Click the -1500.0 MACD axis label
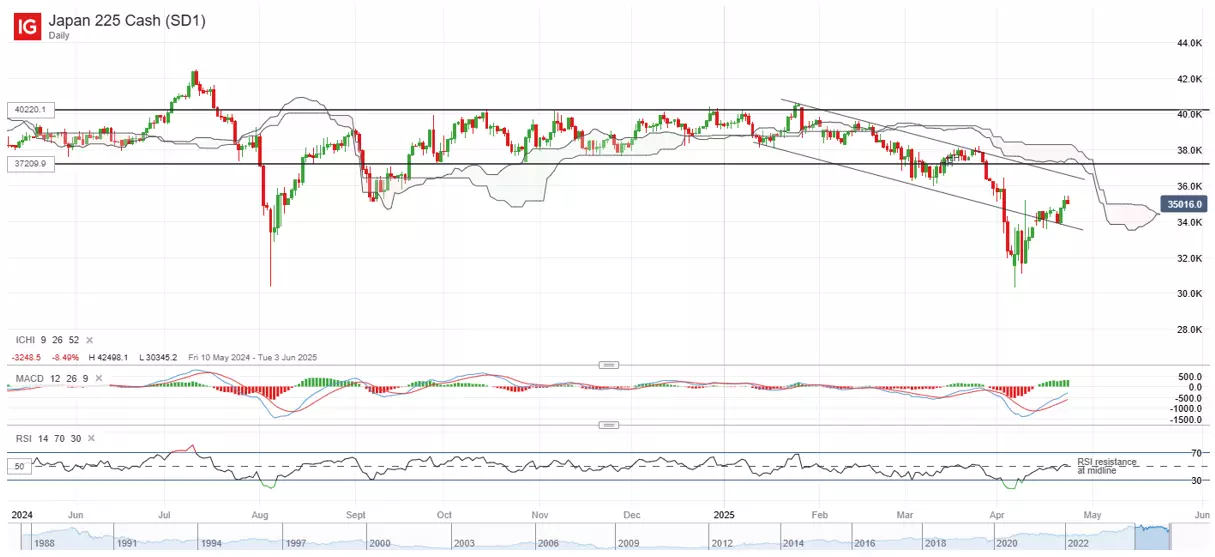 click(1186, 420)
